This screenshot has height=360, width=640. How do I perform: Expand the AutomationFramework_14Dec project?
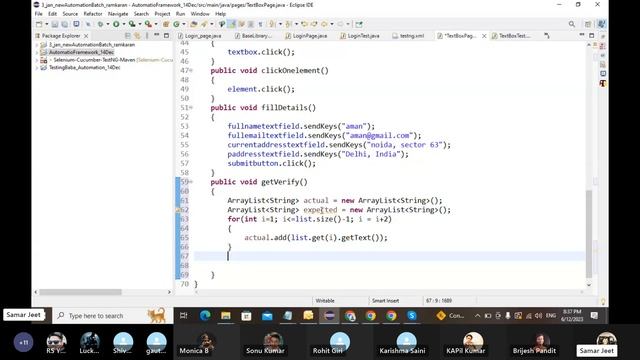point(37,52)
